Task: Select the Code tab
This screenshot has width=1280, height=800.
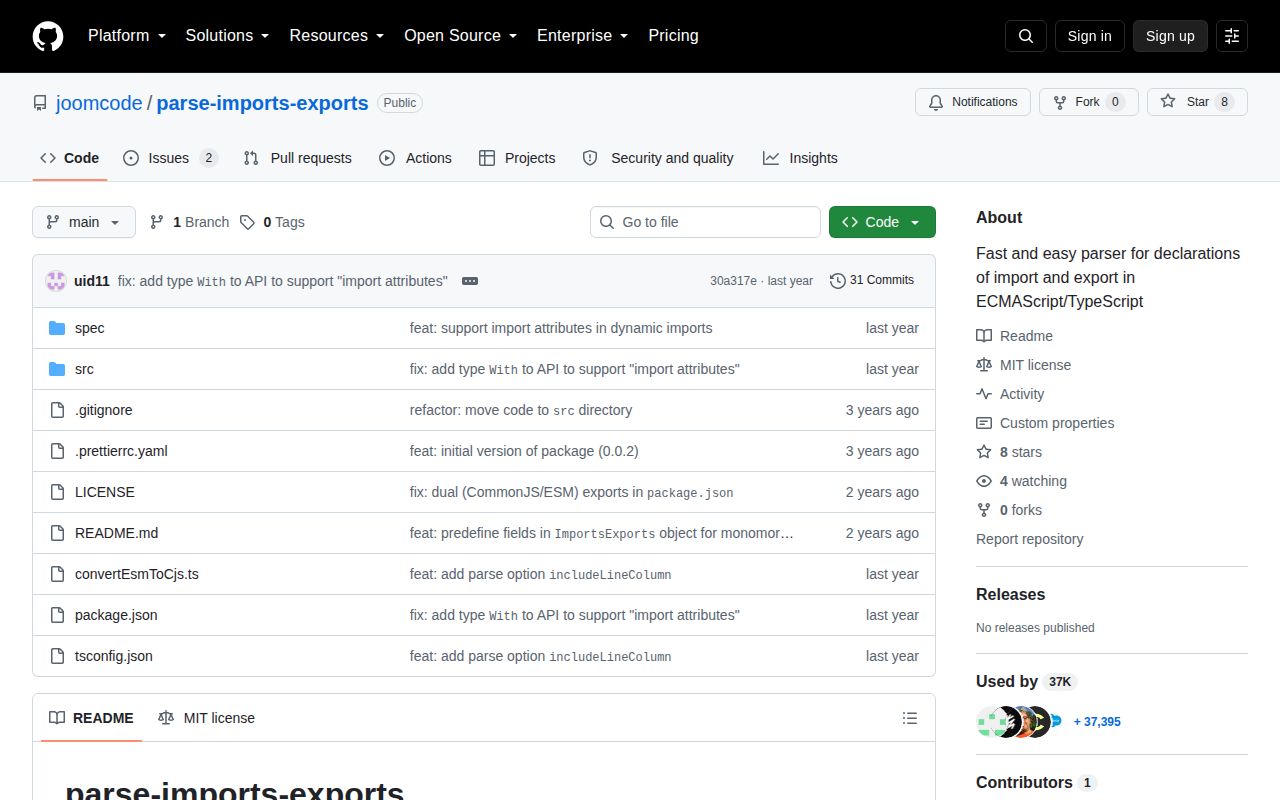Action: pos(70,158)
